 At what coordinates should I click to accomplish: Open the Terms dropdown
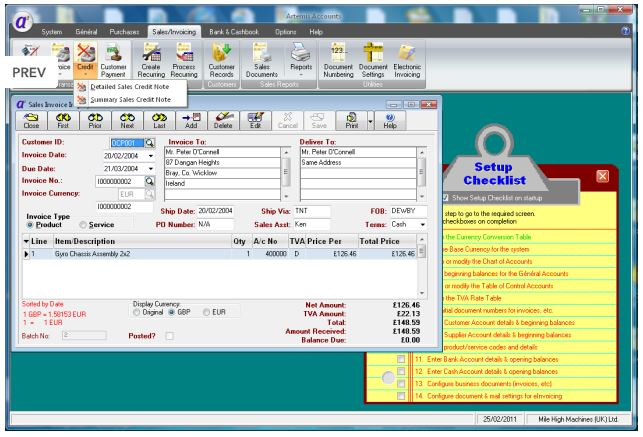422,225
